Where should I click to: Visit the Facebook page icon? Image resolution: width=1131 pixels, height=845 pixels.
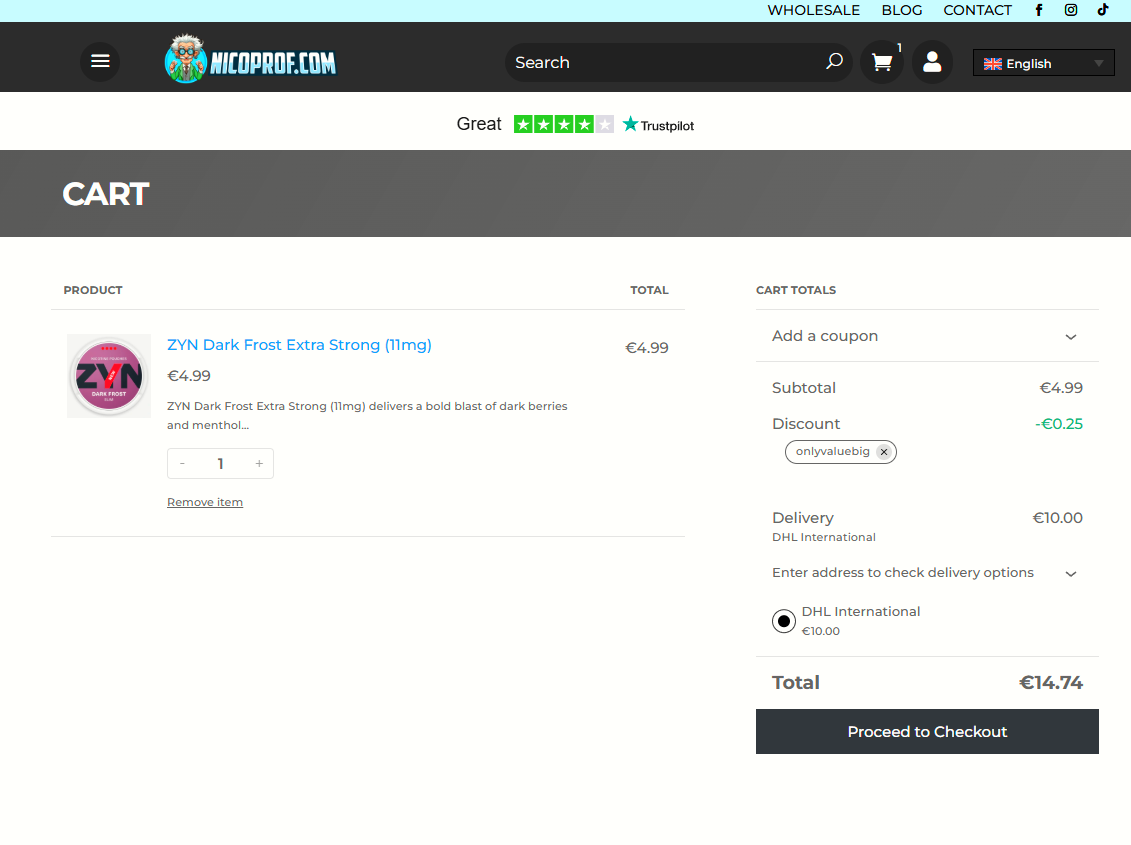tap(1039, 10)
